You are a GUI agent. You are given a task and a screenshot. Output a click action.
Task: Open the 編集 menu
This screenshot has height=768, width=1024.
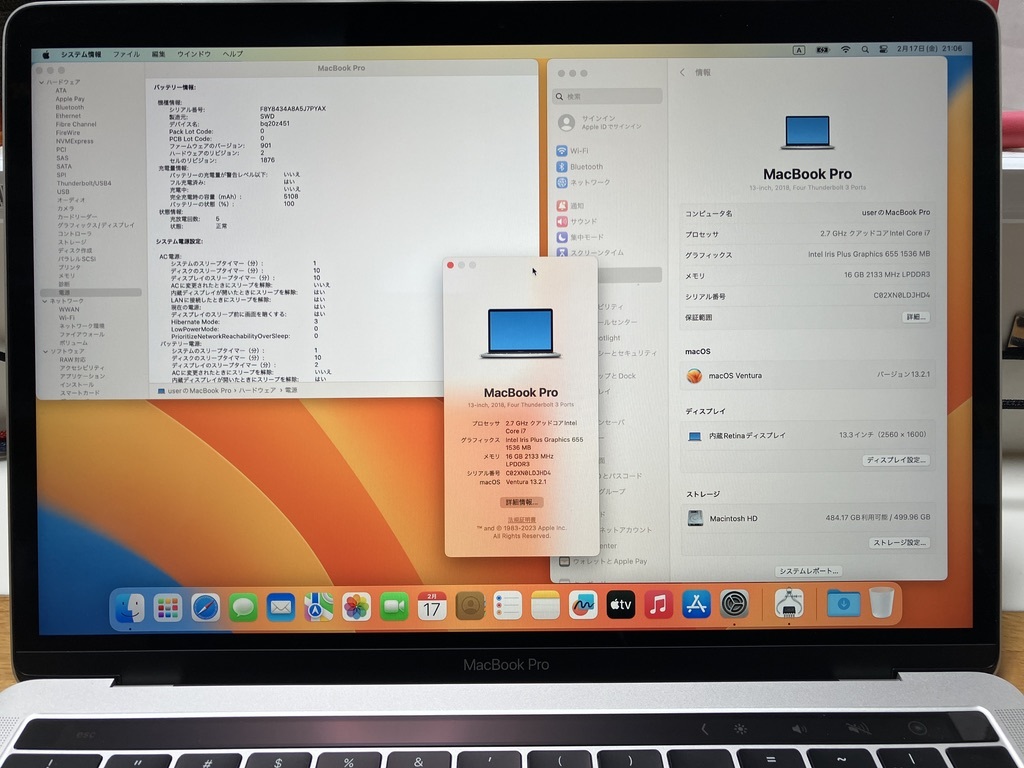pos(159,54)
